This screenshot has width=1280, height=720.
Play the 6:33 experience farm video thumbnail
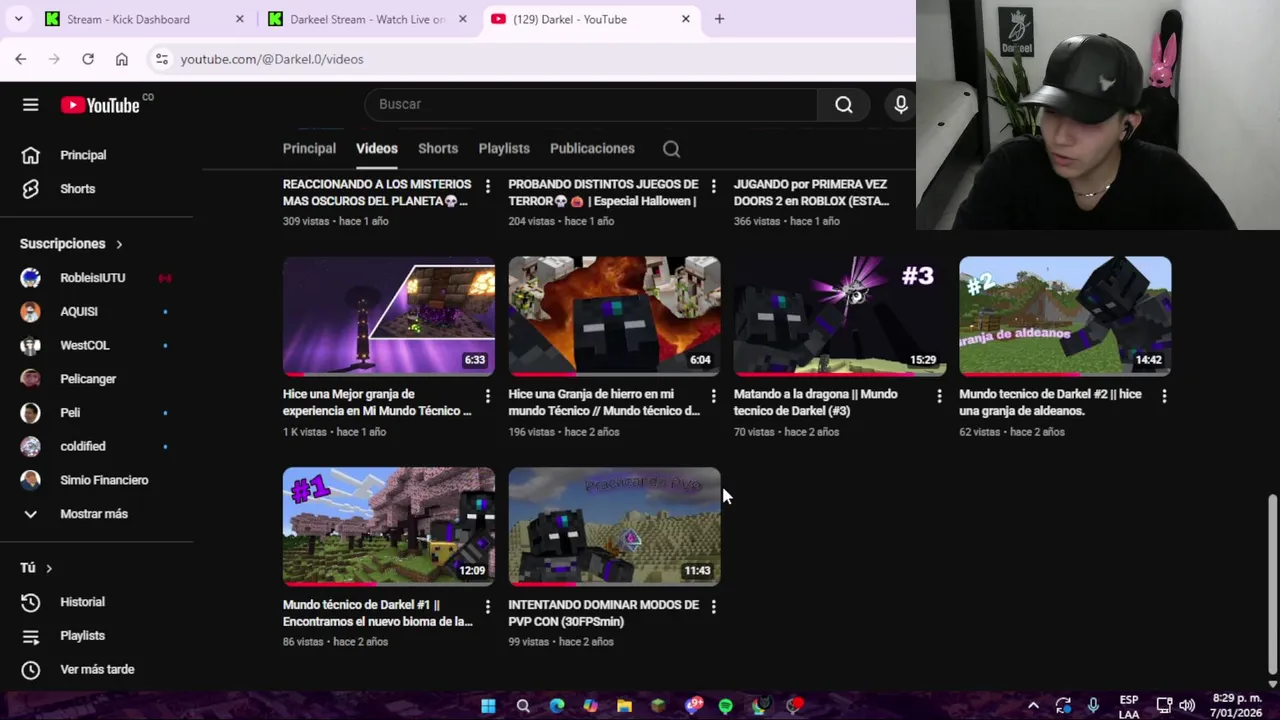tap(389, 316)
